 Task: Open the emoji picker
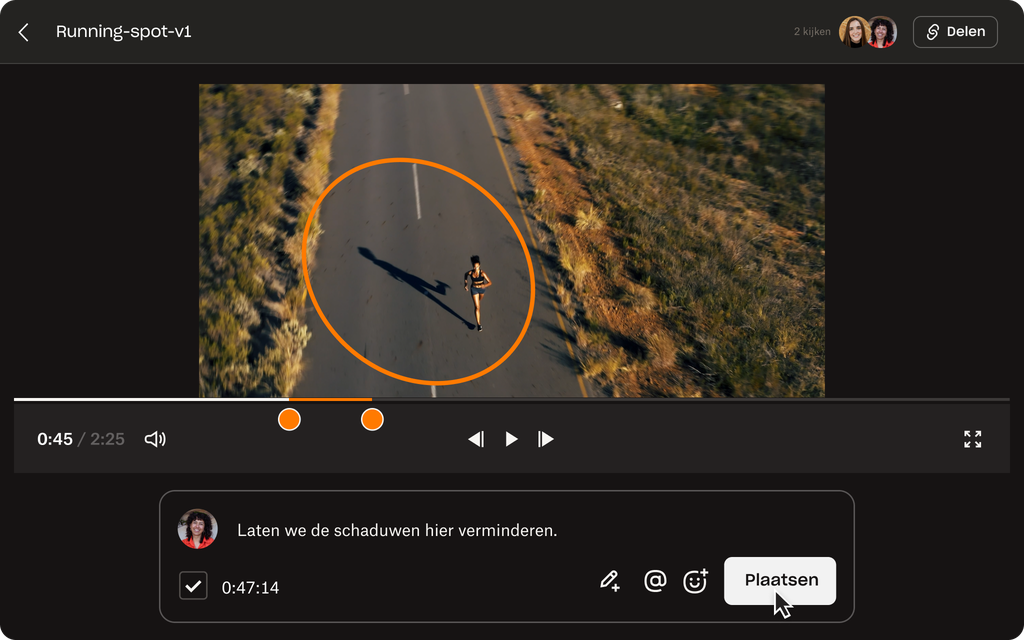point(695,580)
